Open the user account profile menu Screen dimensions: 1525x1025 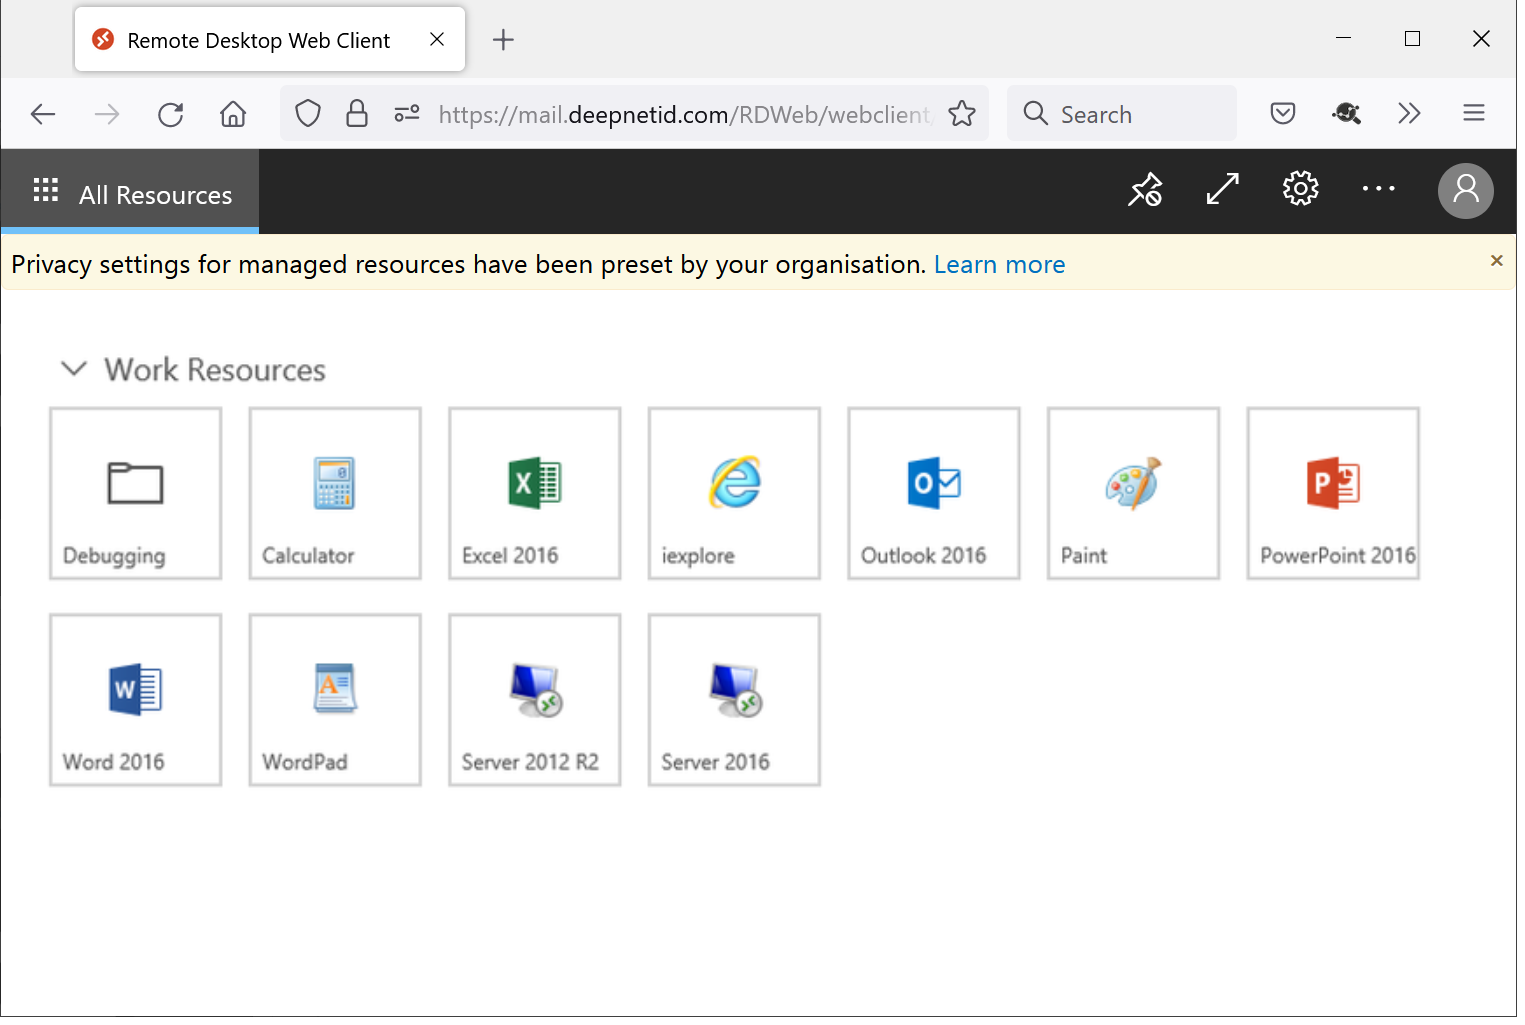1465,190
